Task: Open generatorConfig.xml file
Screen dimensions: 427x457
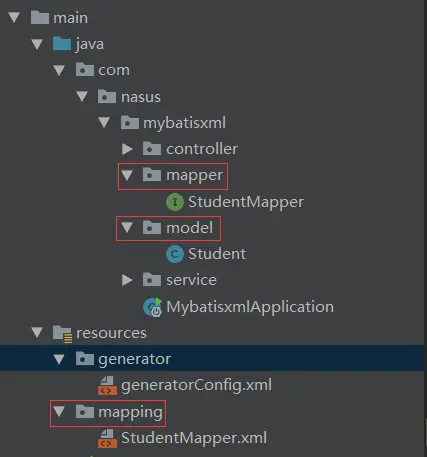Action: tap(196, 386)
